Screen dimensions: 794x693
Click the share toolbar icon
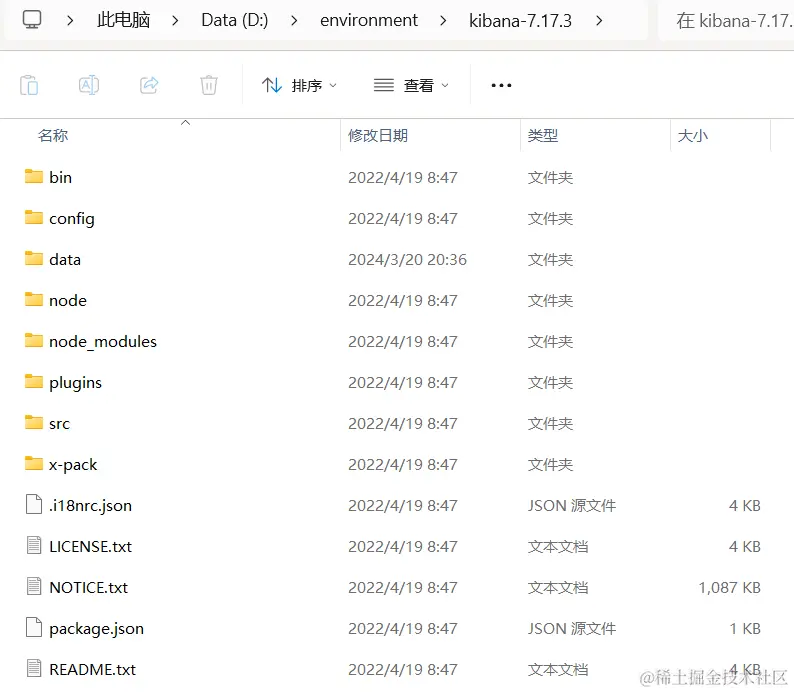[x=149, y=85]
